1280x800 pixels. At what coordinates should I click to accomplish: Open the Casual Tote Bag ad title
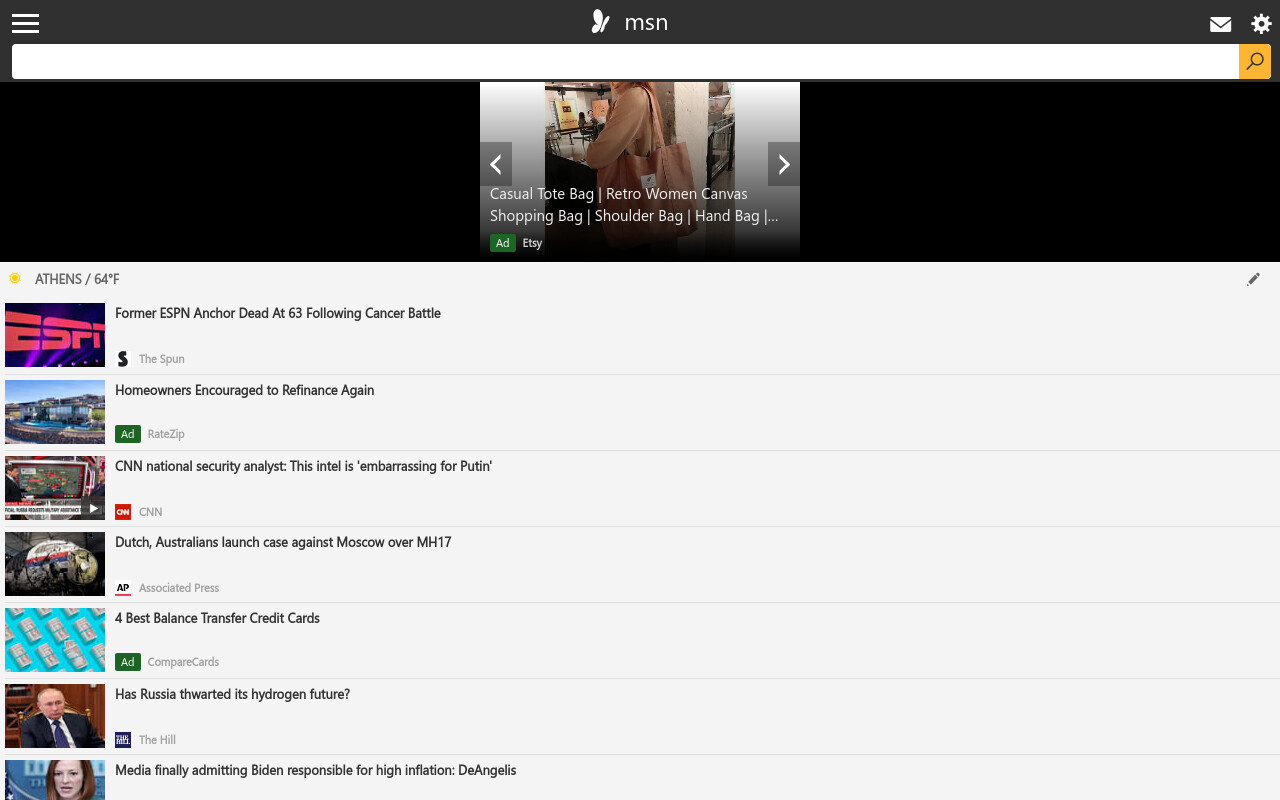click(634, 205)
